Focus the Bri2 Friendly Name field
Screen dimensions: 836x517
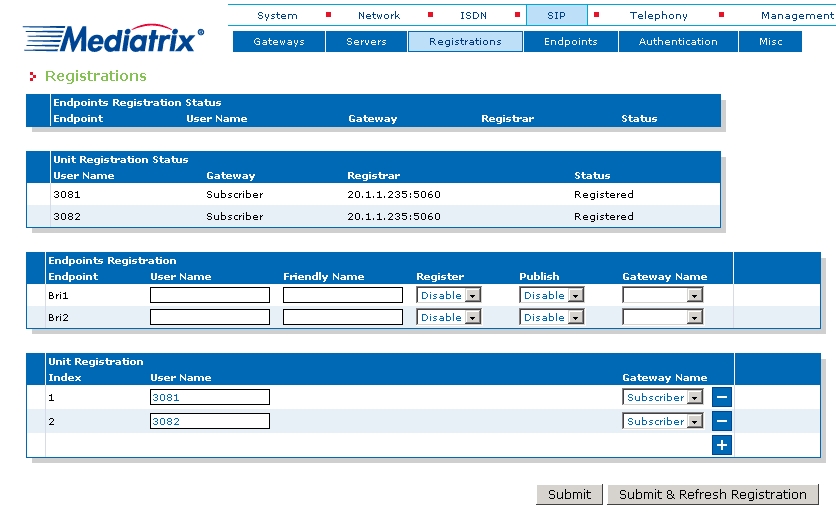point(343,317)
